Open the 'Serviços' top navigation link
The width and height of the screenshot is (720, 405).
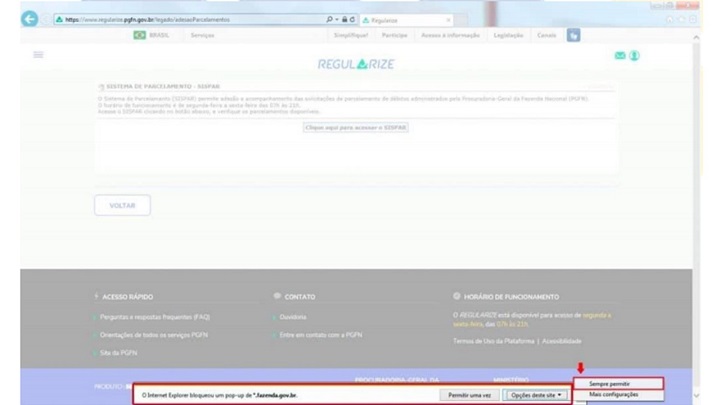click(202, 35)
